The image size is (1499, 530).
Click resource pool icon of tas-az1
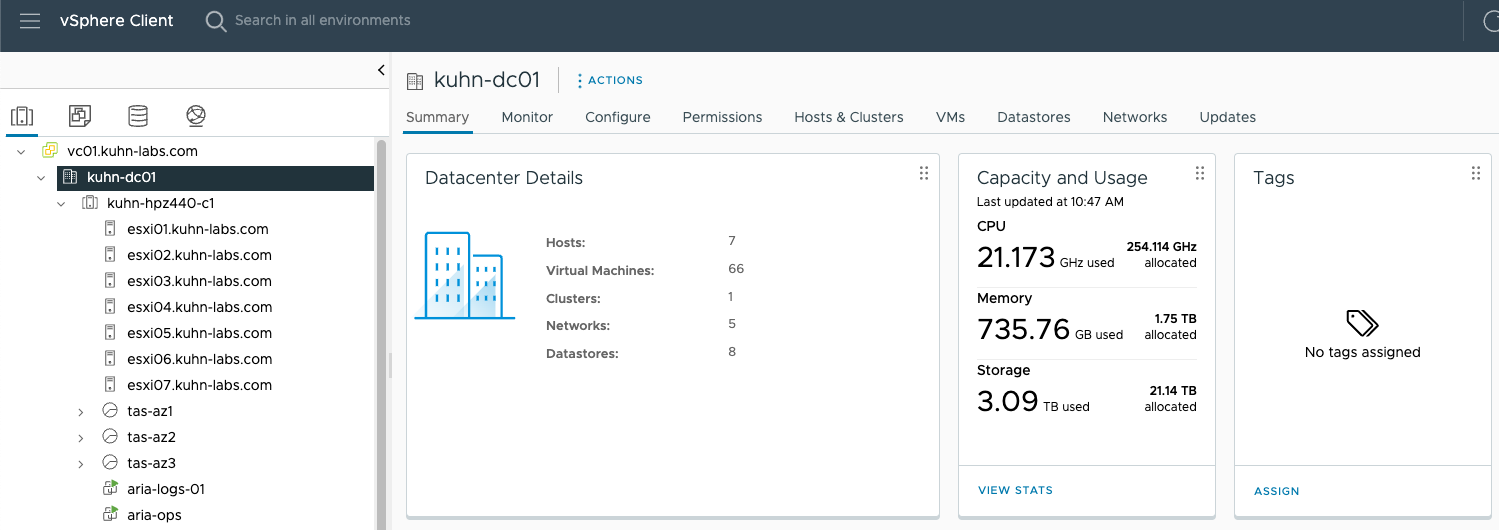tap(110, 411)
